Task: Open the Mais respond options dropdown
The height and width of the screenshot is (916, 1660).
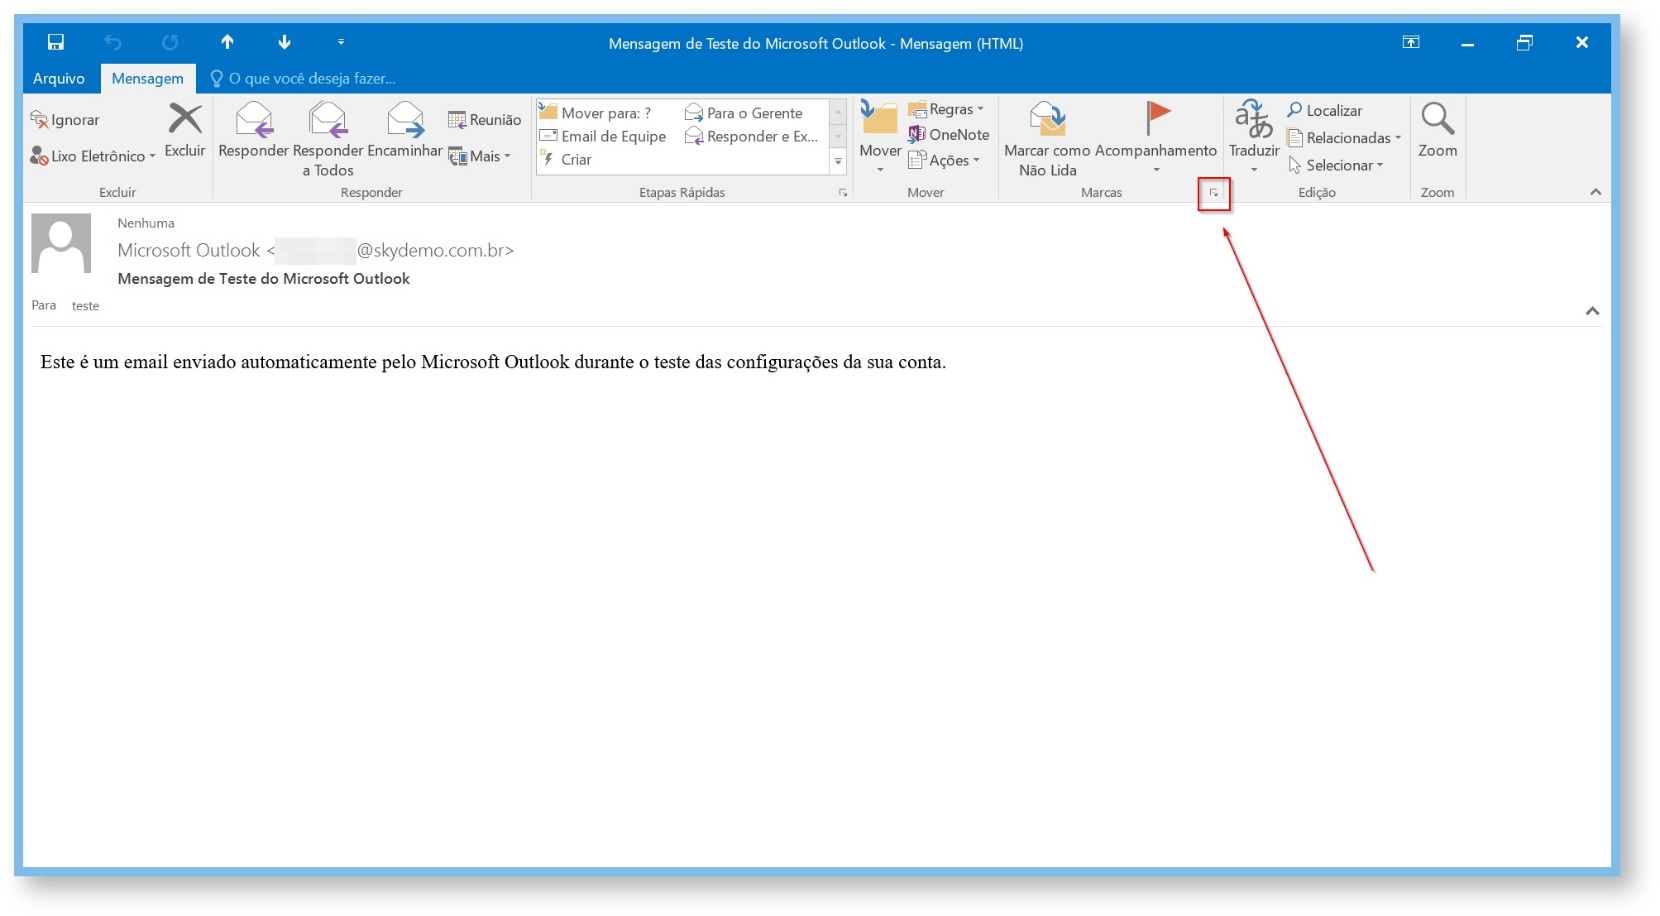Action: (x=480, y=156)
